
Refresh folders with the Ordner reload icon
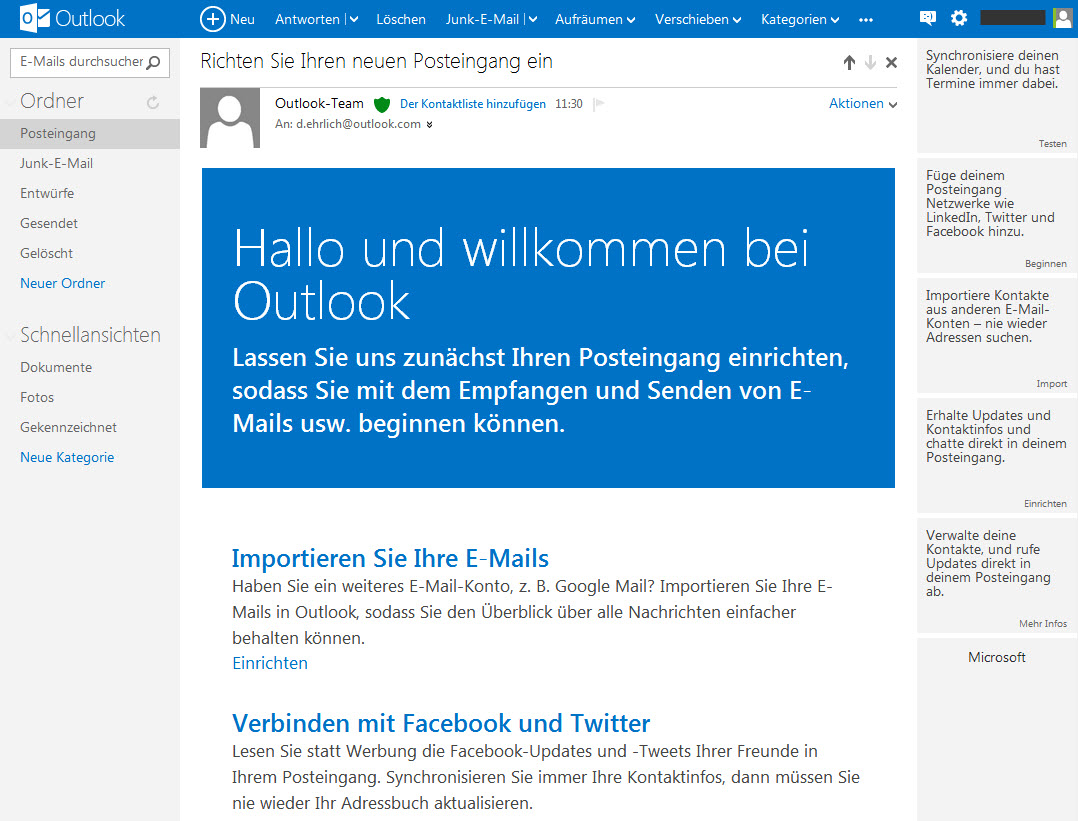pos(153,102)
